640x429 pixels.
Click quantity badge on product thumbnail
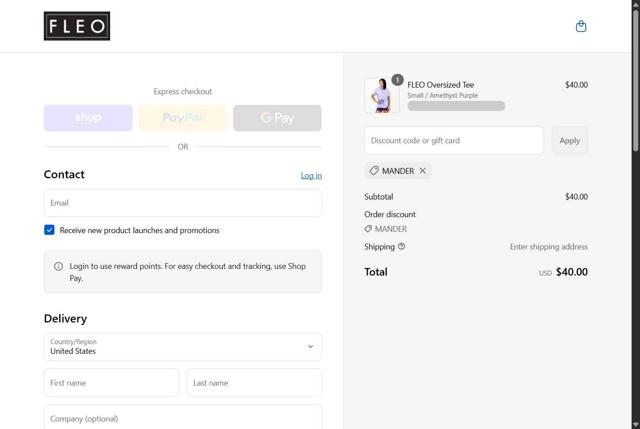coord(397,80)
